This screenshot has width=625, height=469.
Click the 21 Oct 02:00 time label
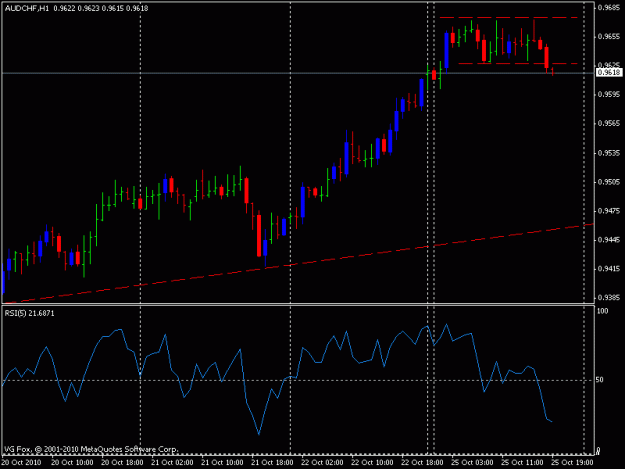[172, 463]
